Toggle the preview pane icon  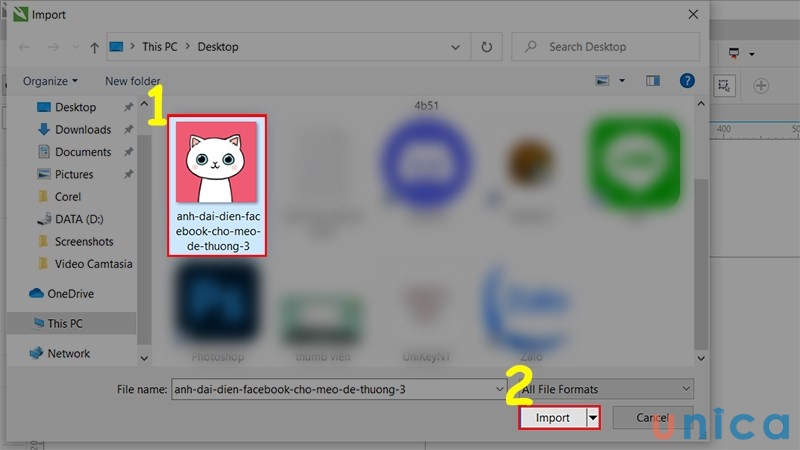point(653,81)
